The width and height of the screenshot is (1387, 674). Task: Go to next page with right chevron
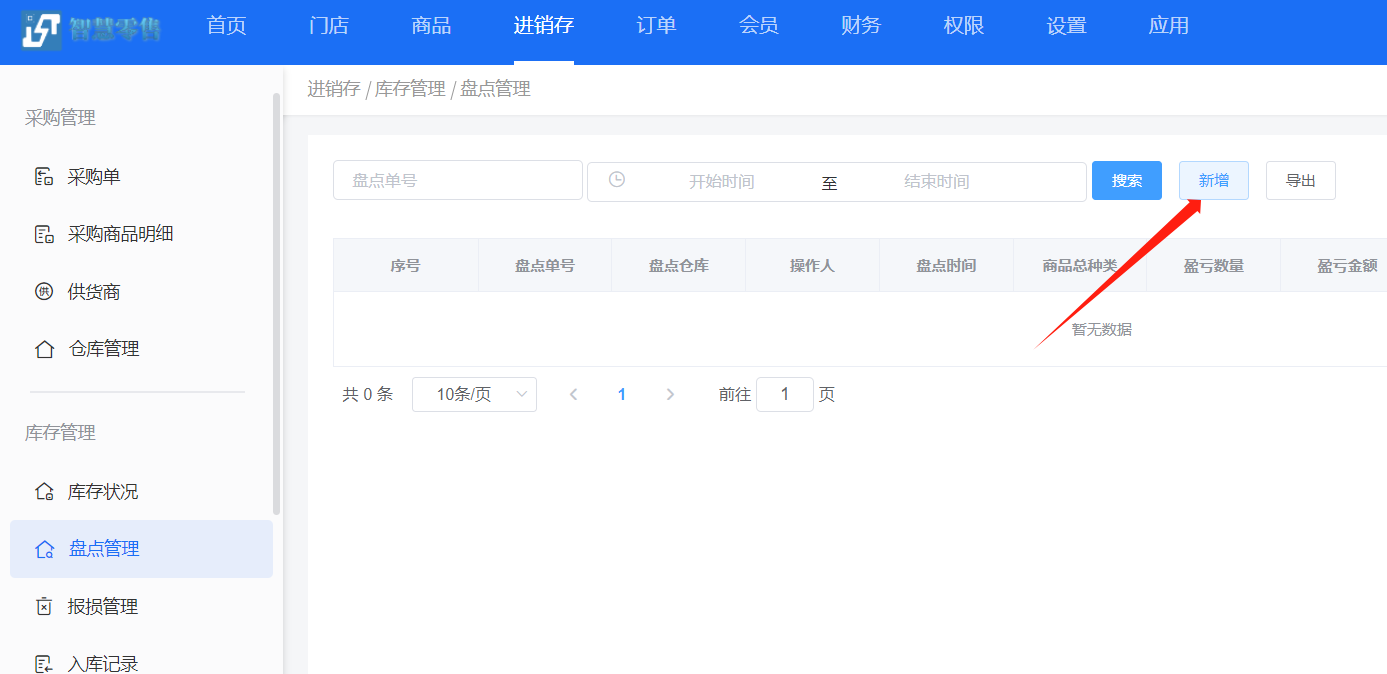click(670, 395)
